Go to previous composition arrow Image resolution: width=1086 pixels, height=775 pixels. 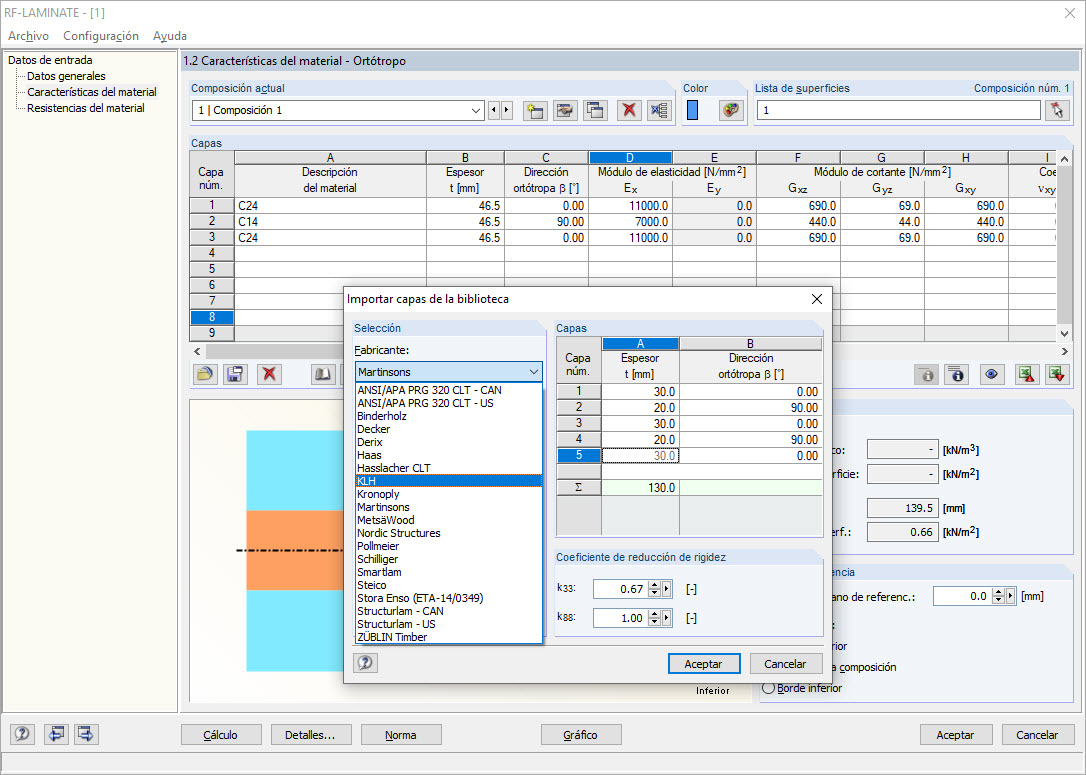coord(494,110)
